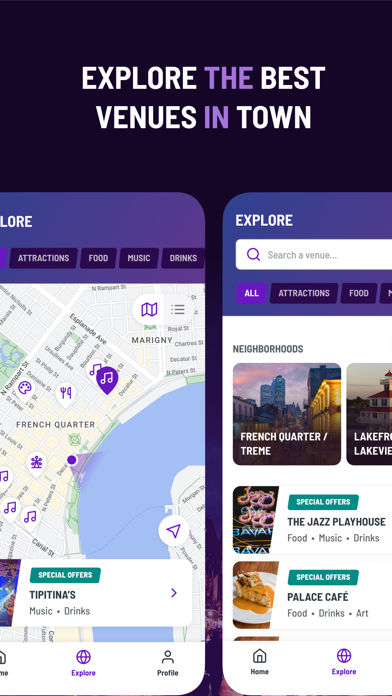Image resolution: width=392 pixels, height=696 pixels.
Task: Filter map by Music
Action: point(139,258)
